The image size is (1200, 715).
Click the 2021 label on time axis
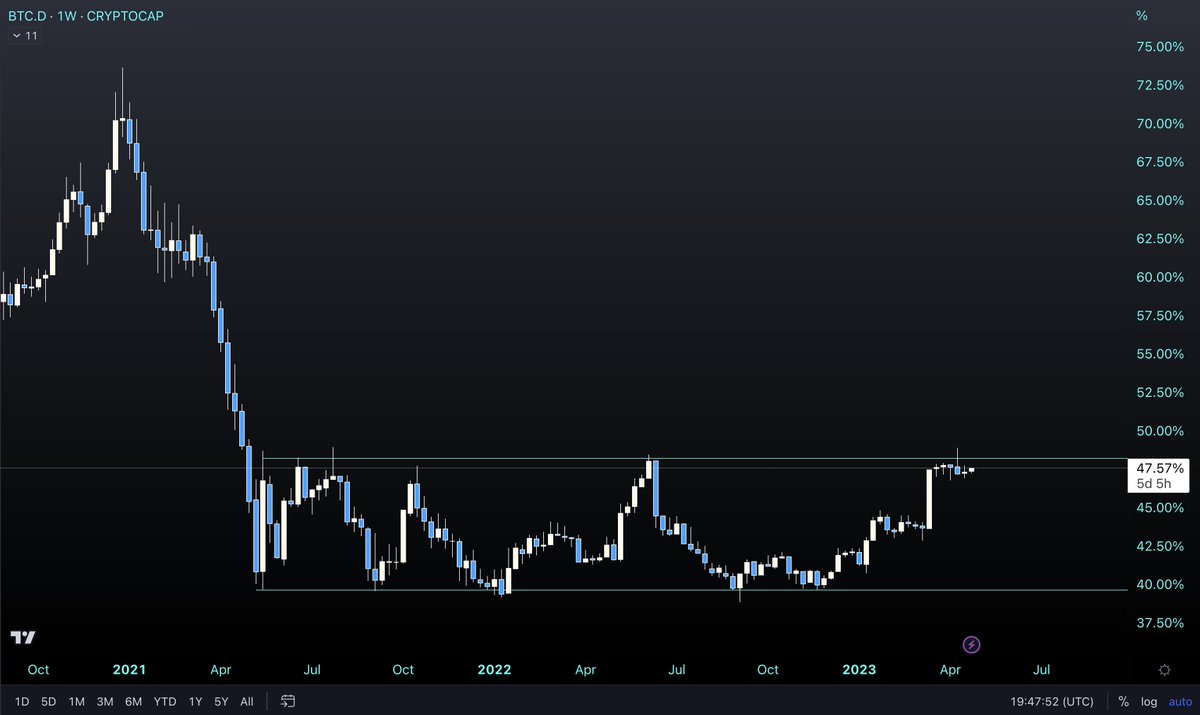click(x=130, y=670)
